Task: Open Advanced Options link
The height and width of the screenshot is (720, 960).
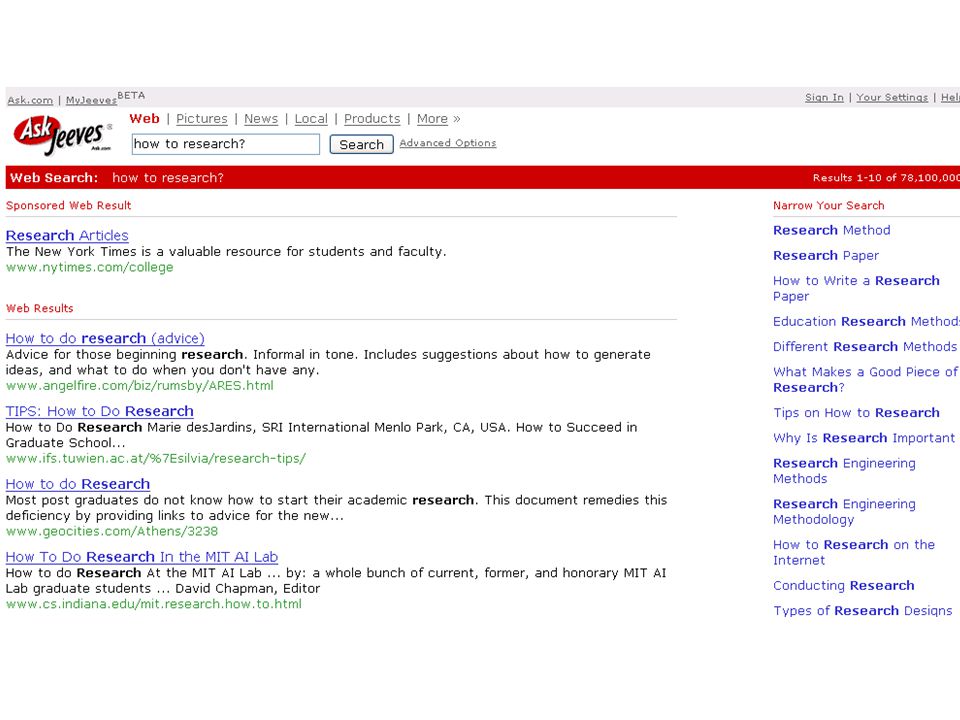Action: point(448,143)
